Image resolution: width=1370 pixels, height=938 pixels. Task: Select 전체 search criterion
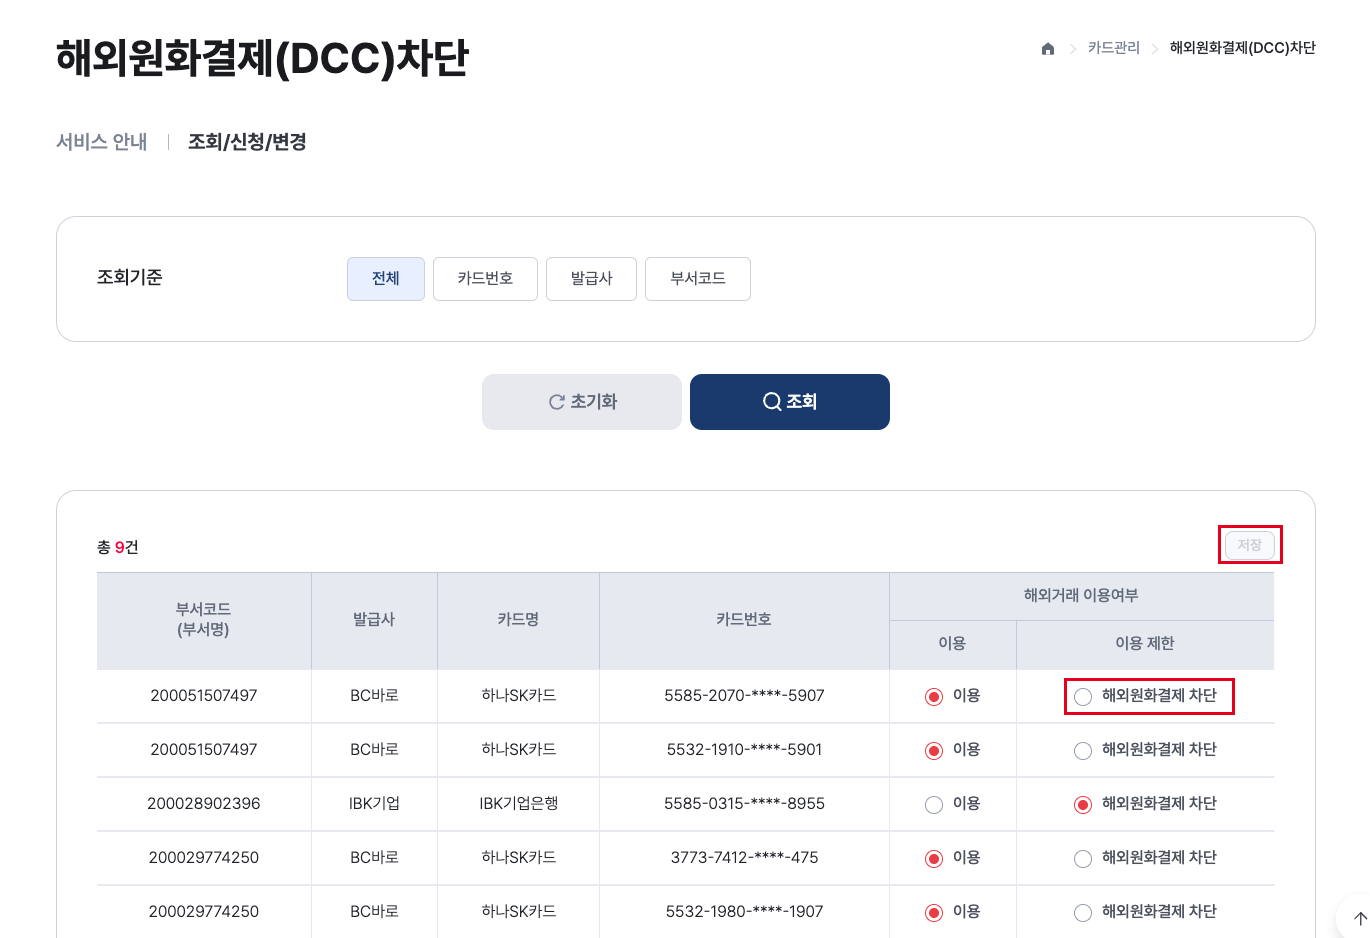pyautogui.click(x=386, y=279)
